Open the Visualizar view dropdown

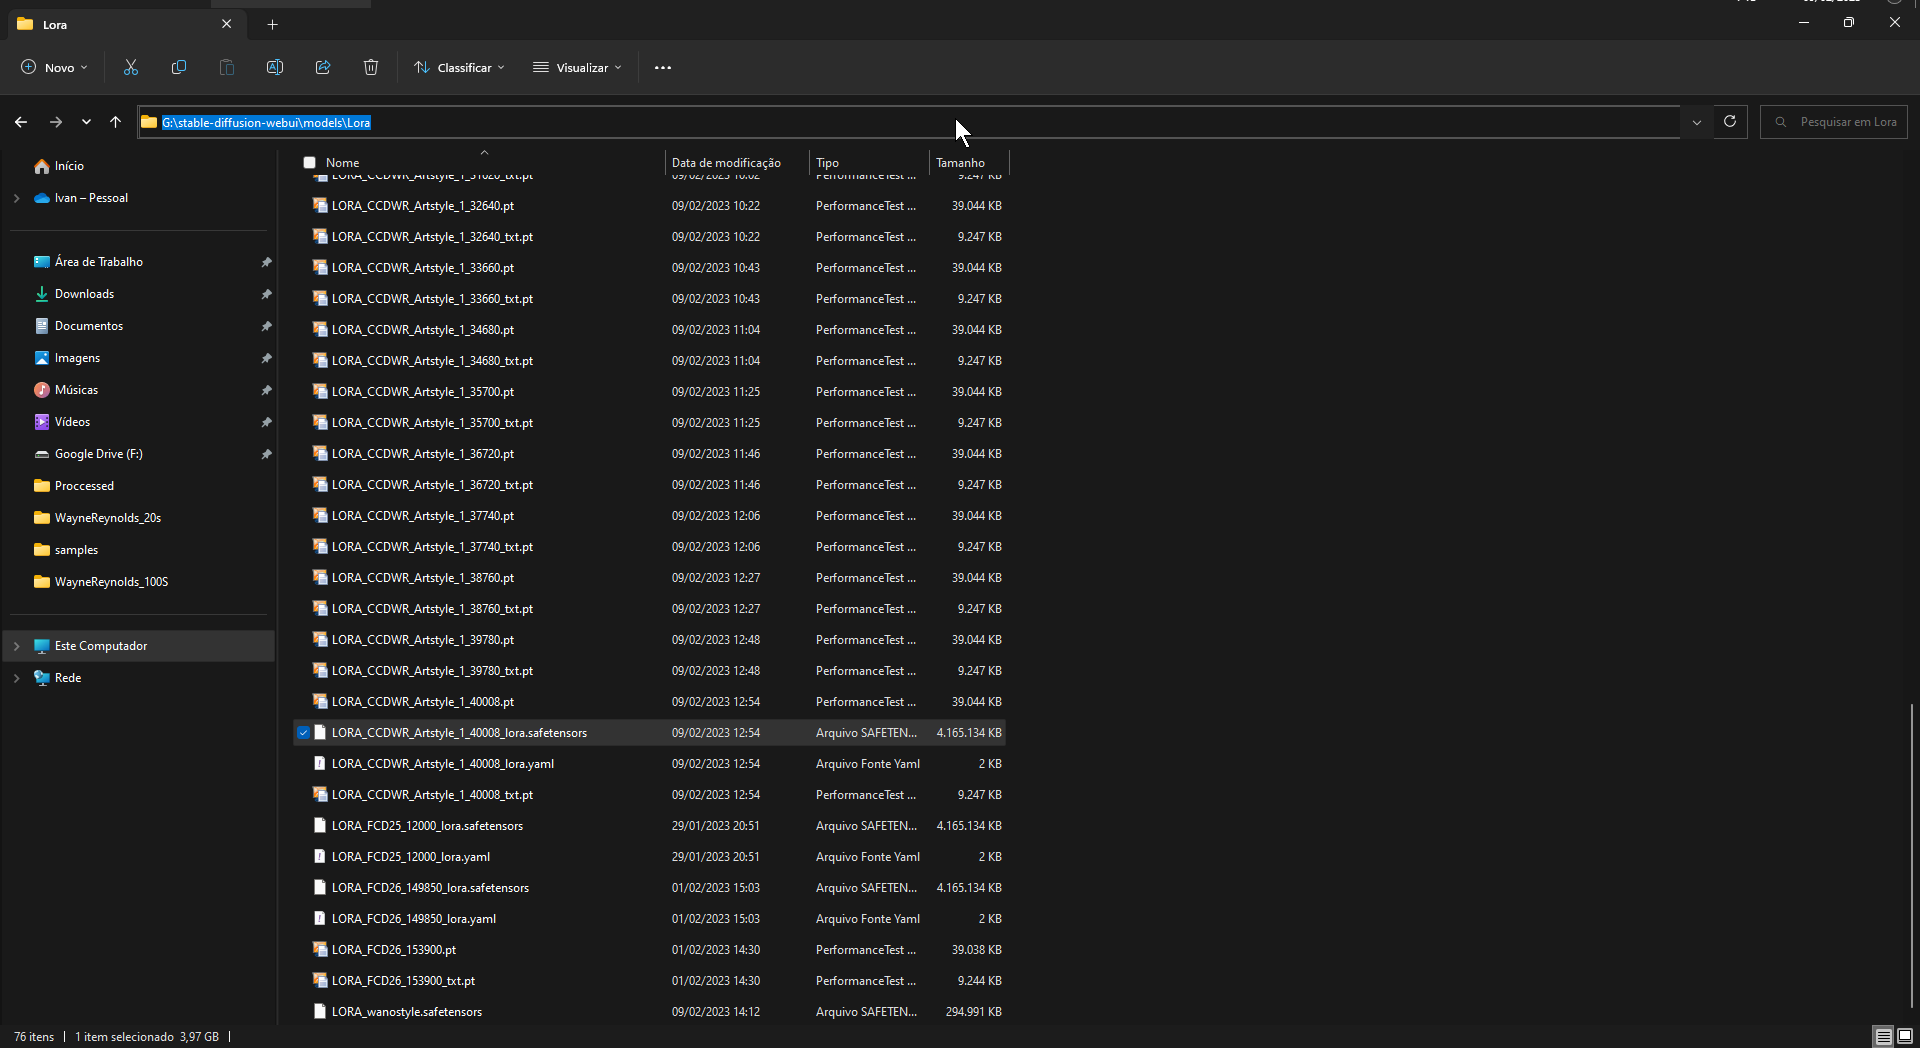tap(578, 67)
